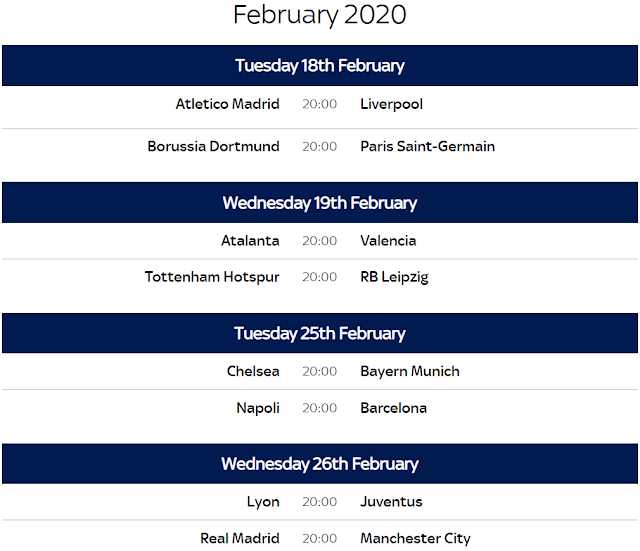640x551 pixels.
Task: Open the Liverpool team link
Action: coord(391,104)
